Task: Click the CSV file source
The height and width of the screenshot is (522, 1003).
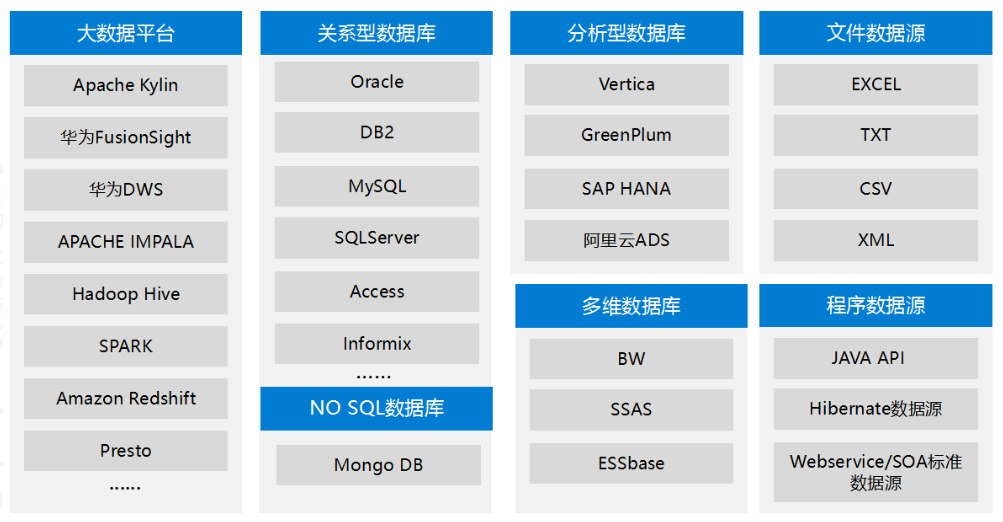Action: (876, 189)
